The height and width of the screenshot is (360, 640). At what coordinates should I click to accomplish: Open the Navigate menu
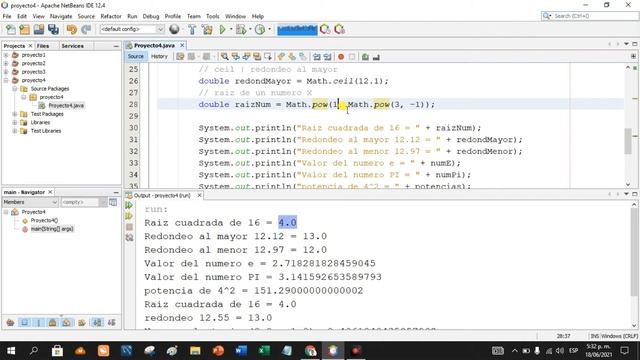click(x=61, y=16)
